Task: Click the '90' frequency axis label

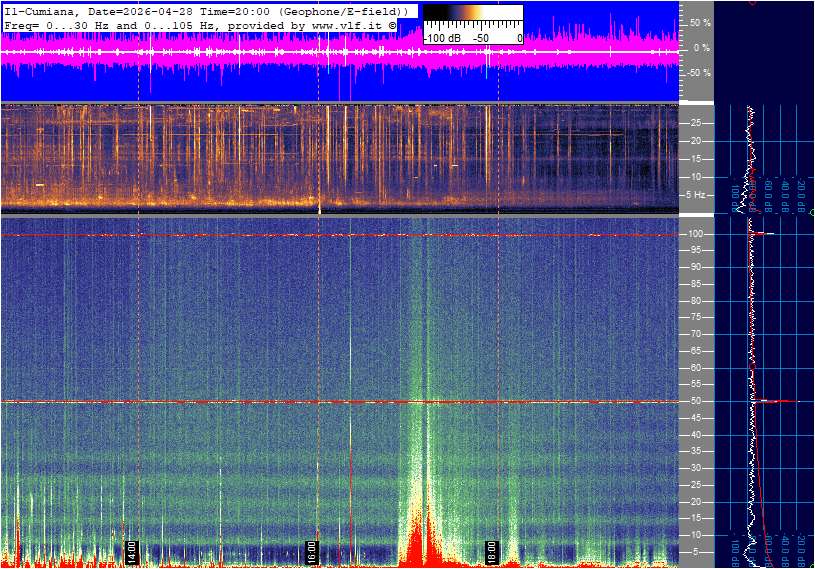Action: tap(696, 267)
